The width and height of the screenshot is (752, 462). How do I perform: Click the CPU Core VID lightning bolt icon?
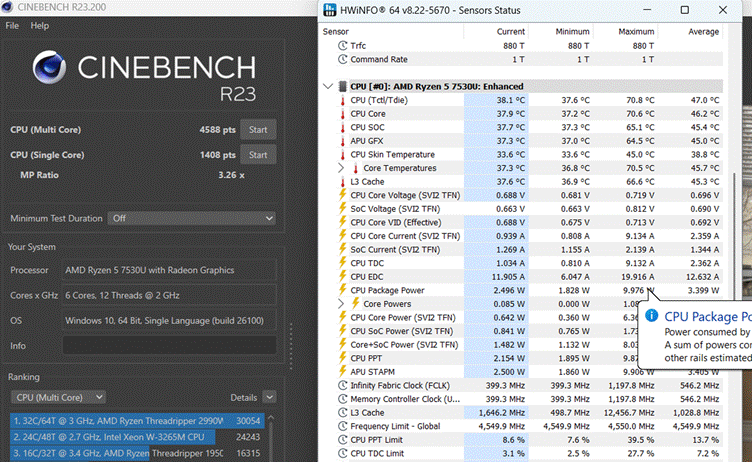342,222
